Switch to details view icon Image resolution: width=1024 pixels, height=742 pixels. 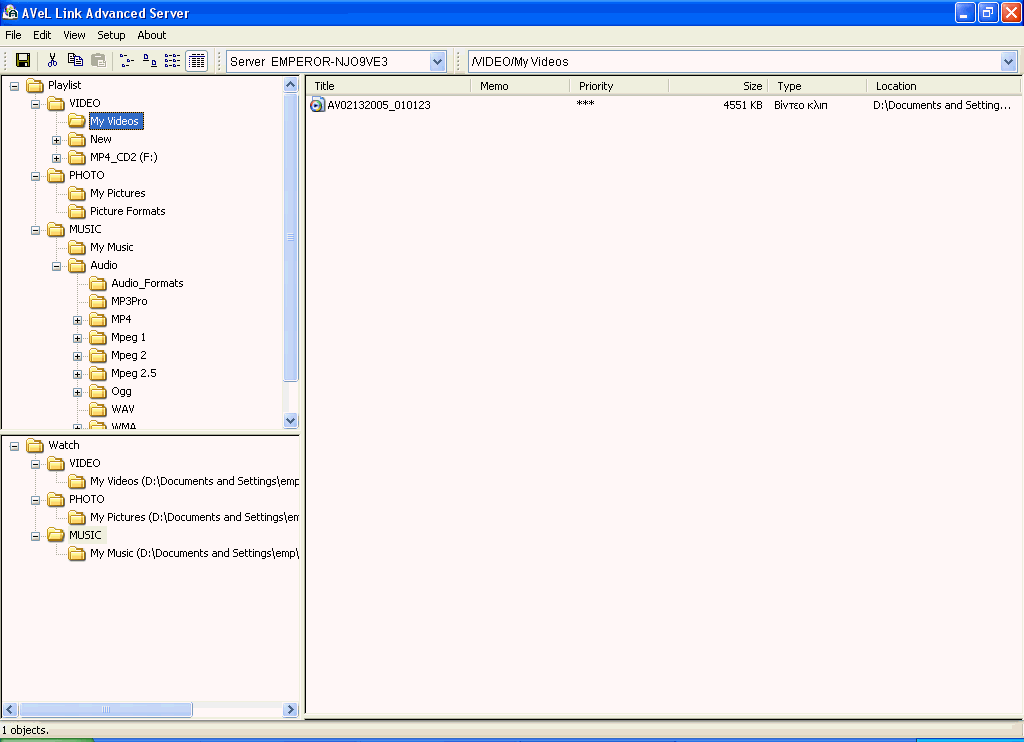tap(197, 61)
